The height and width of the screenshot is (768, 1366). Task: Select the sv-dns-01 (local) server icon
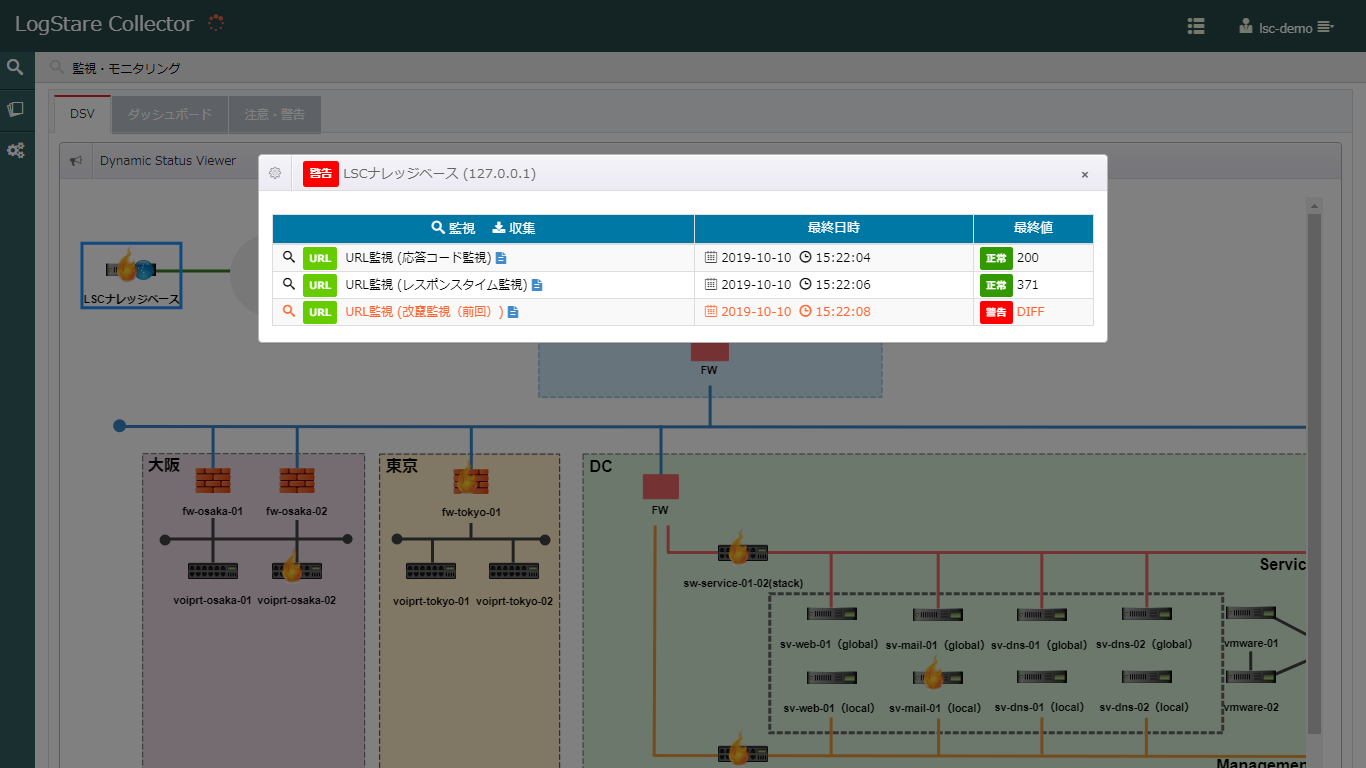[1042, 678]
